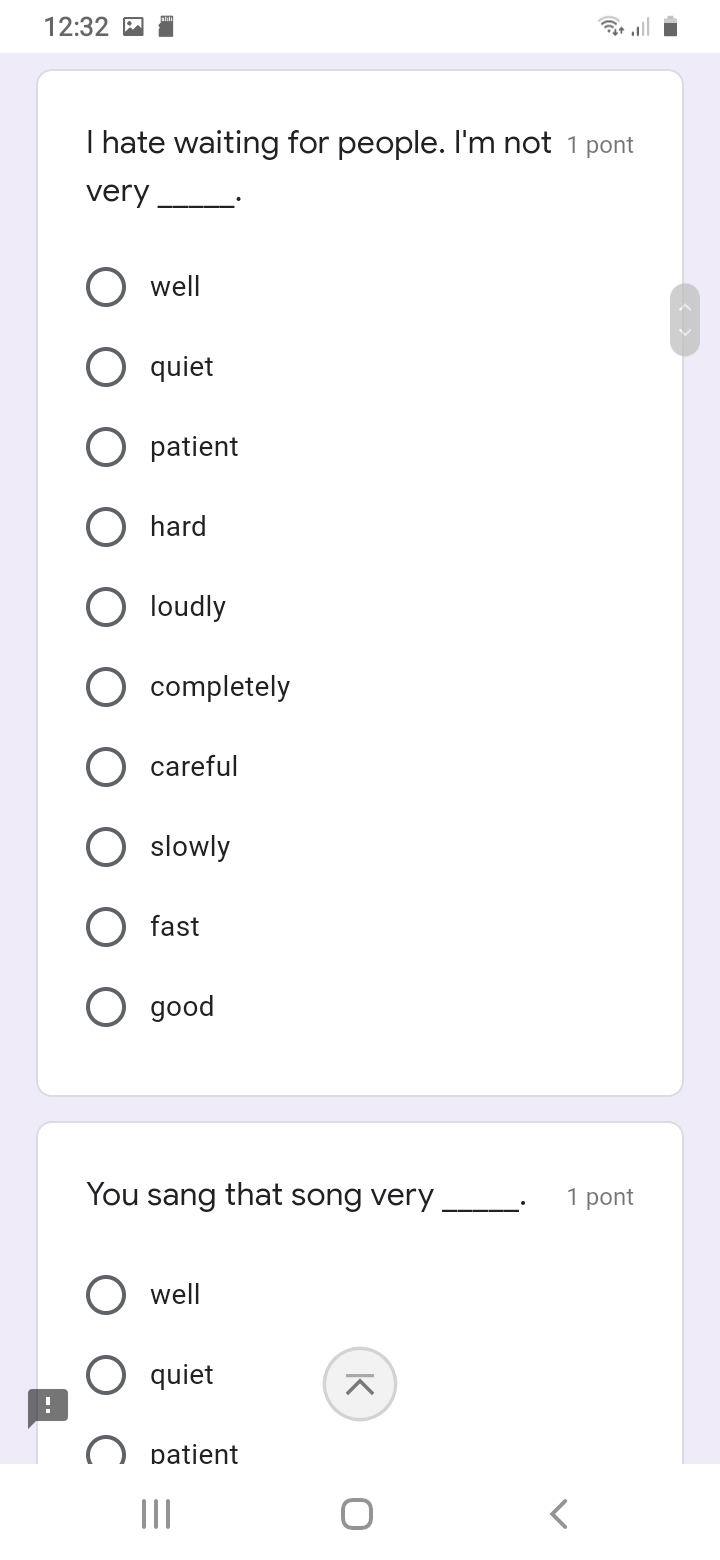Select the "loudly" answer option
The width and height of the screenshot is (720, 1560).
[x=106, y=607]
